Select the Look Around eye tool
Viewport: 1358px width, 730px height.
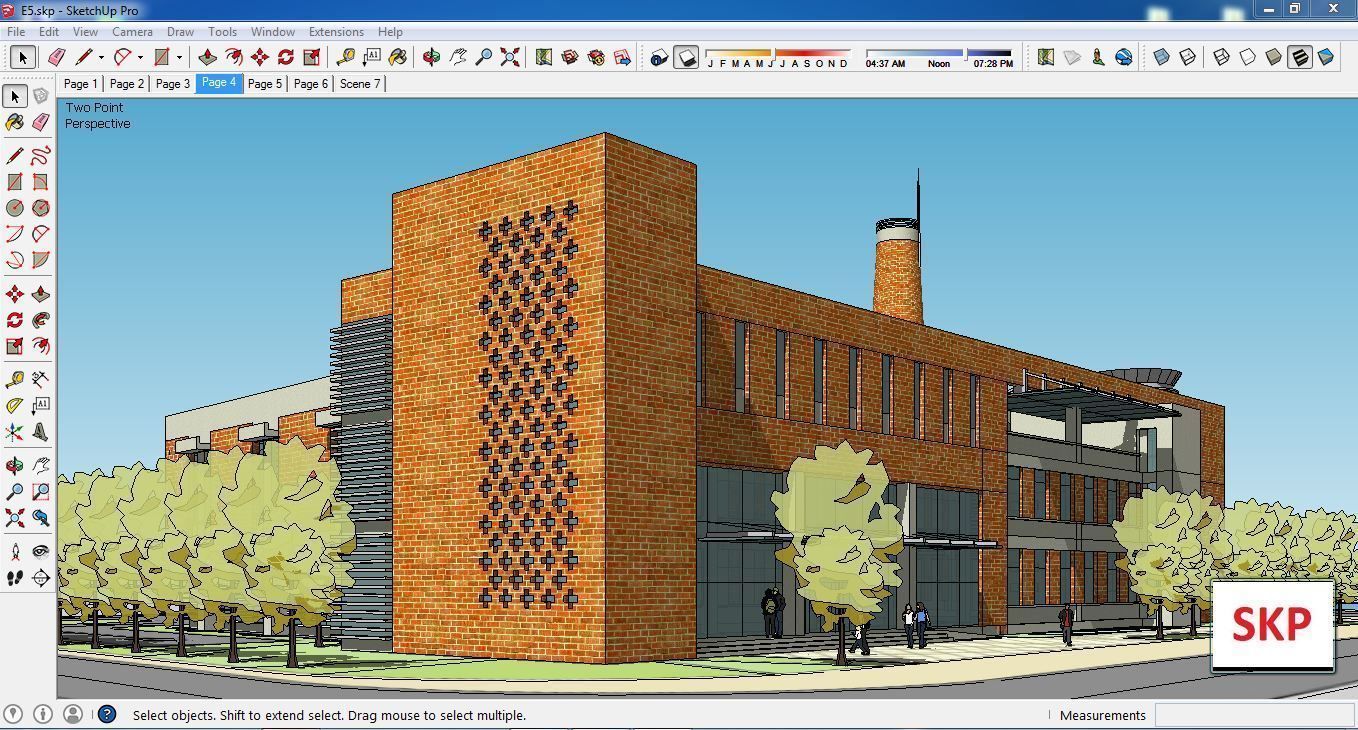click(x=41, y=551)
